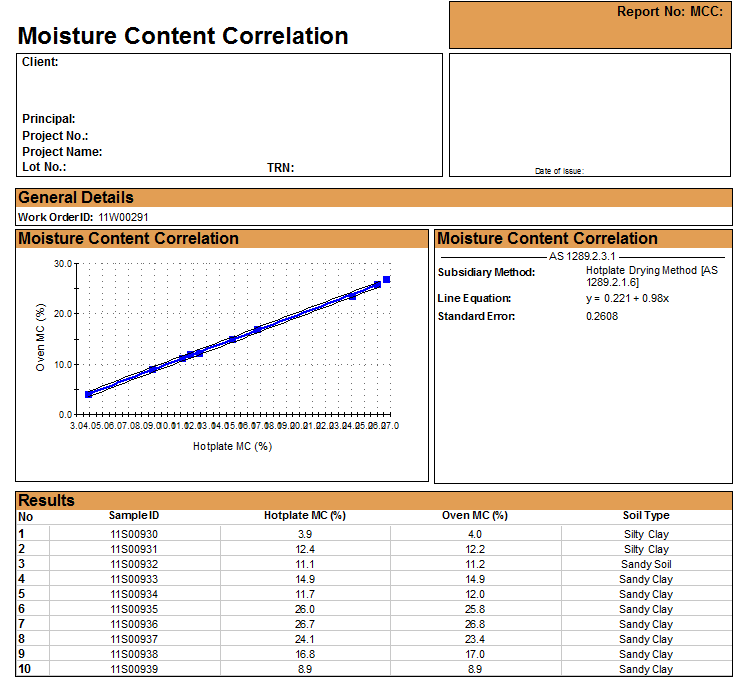Select Work Order ID value 11W00291

(124, 217)
